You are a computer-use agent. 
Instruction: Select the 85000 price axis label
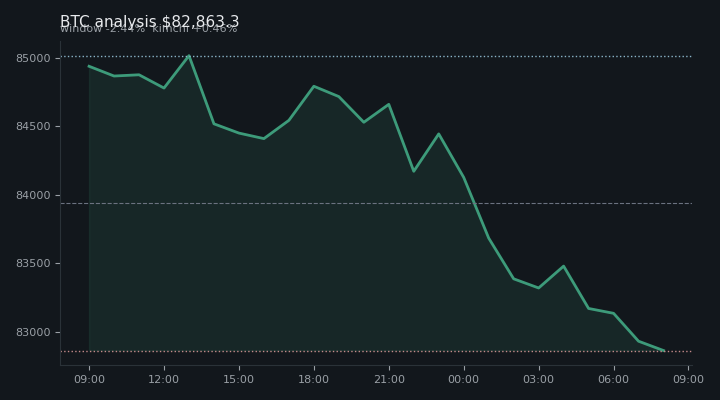(33, 58)
